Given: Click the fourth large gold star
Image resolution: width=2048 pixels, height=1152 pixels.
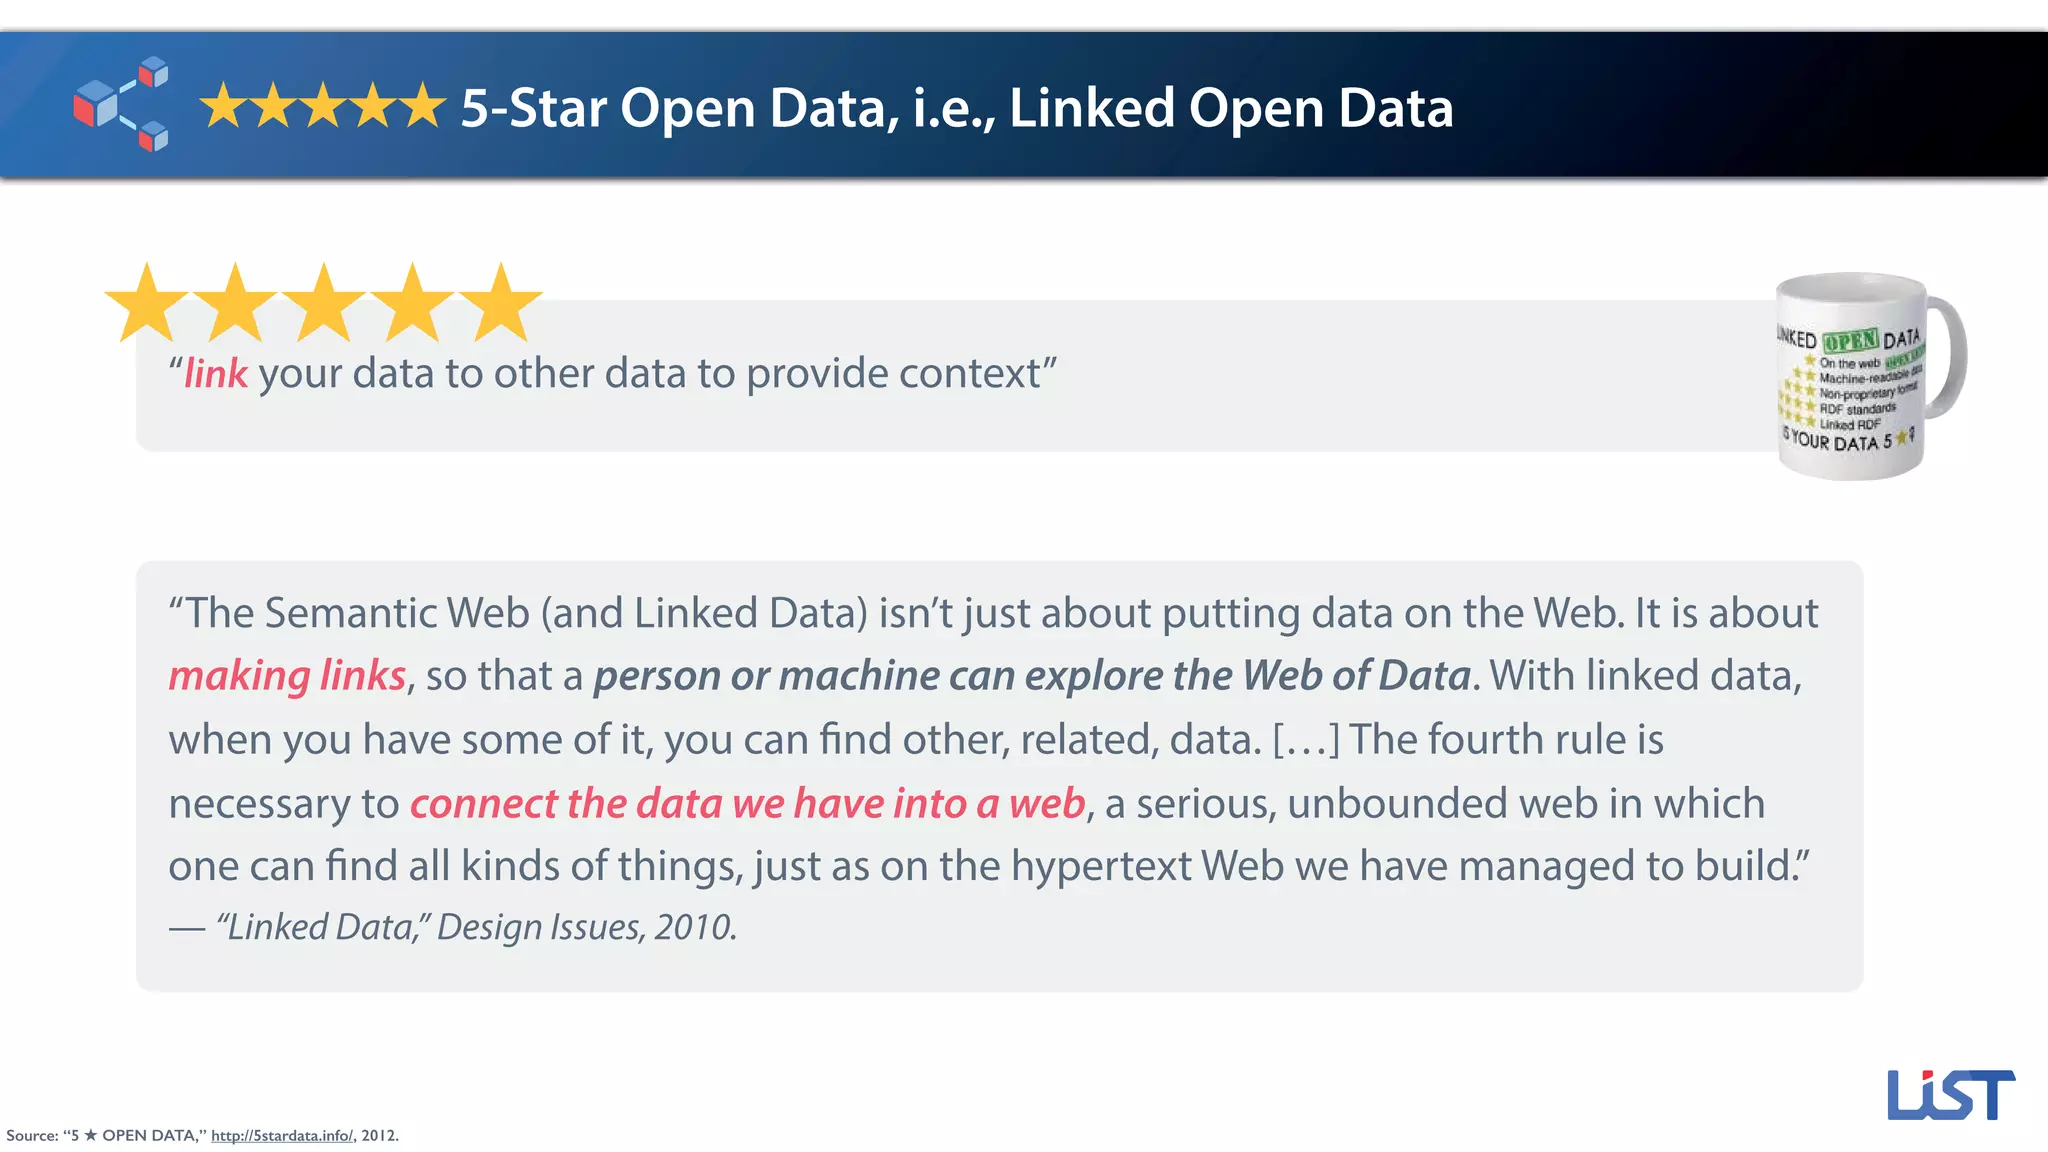Looking at the screenshot, I should tap(412, 304).
